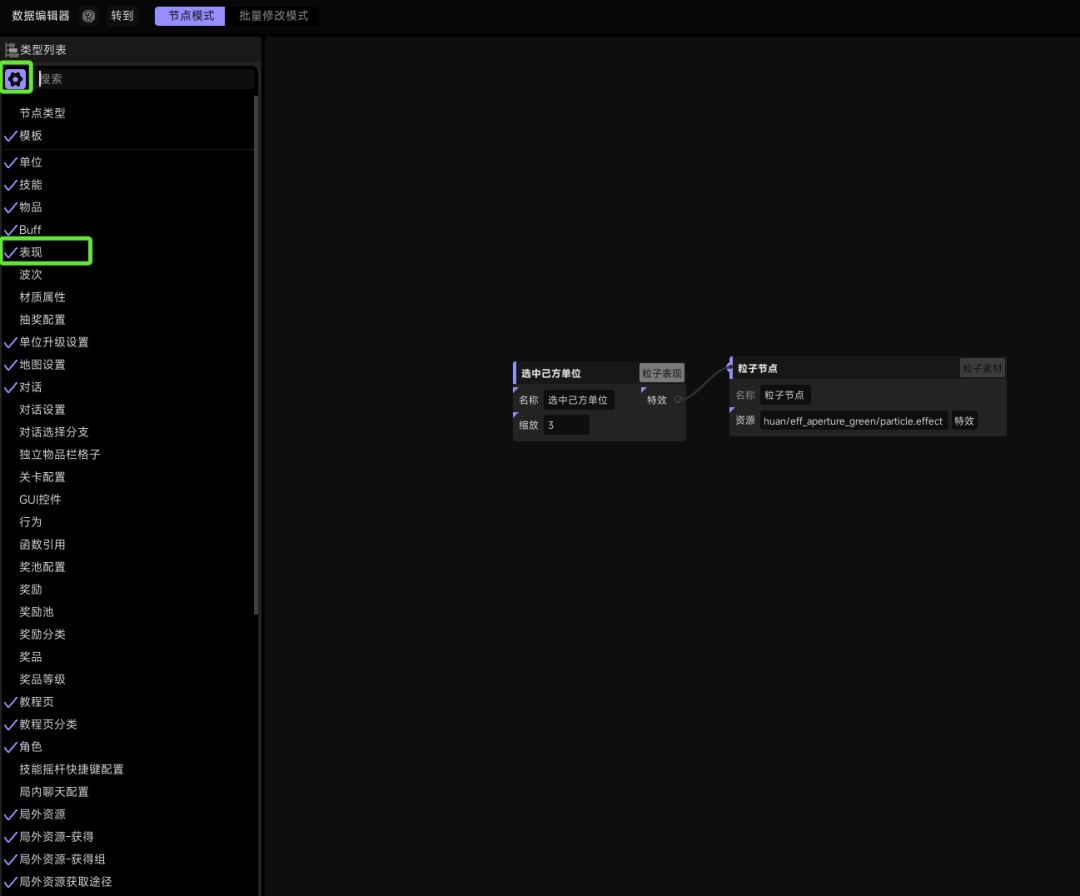
Task: Click the 粒子素材 tag on node
Action: (x=982, y=368)
